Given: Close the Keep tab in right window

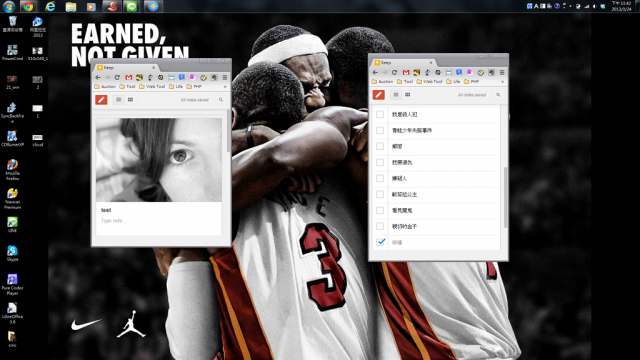Looking at the screenshot, I should coord(431,62).
